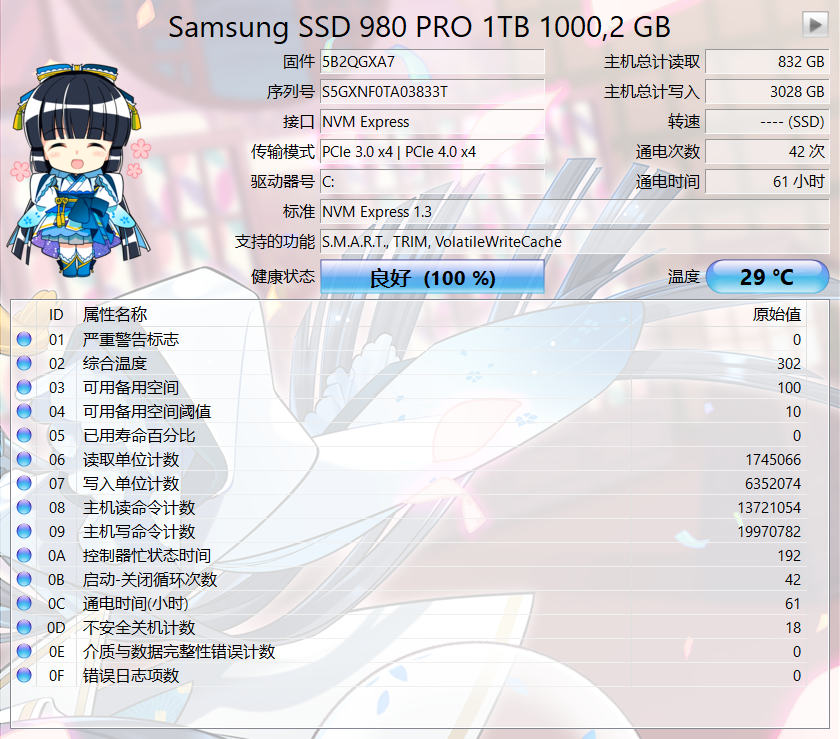
Task: Click the status orb for 错误日志项数
Action: point(24,675)
